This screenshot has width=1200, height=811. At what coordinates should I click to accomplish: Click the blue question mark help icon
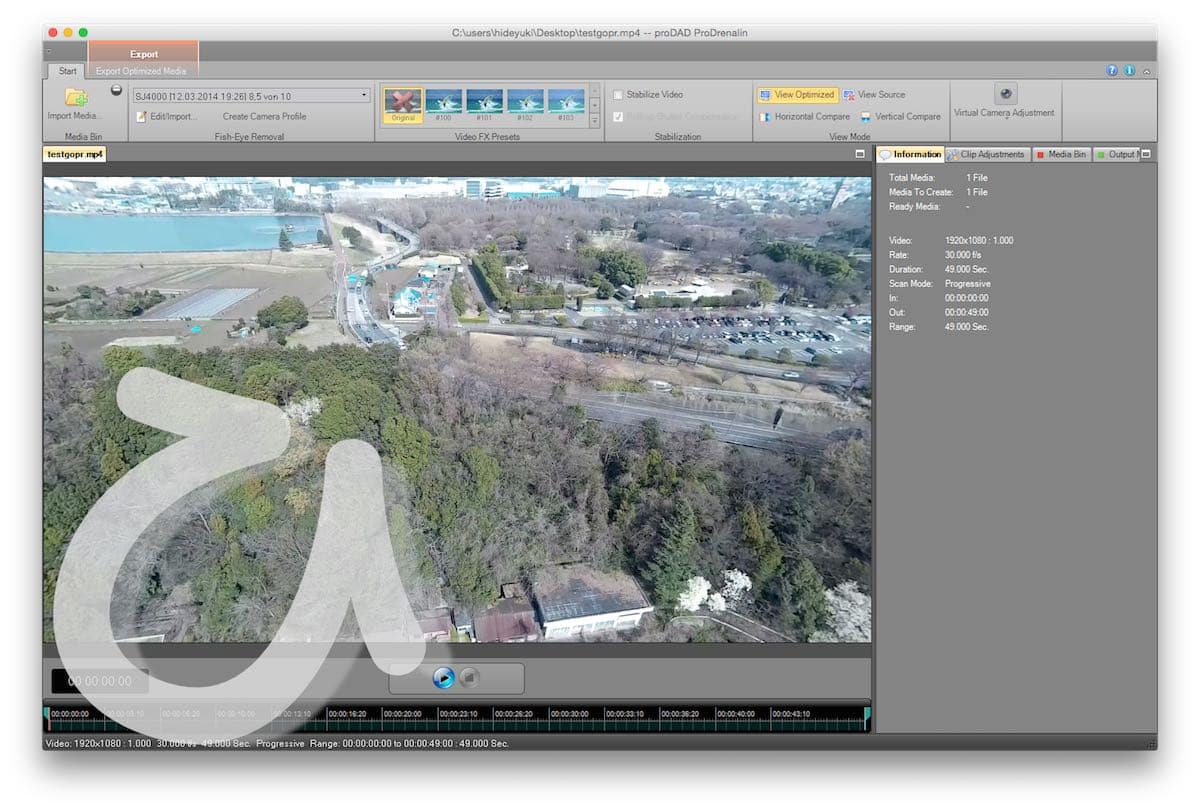click(x=1112, y=71)
